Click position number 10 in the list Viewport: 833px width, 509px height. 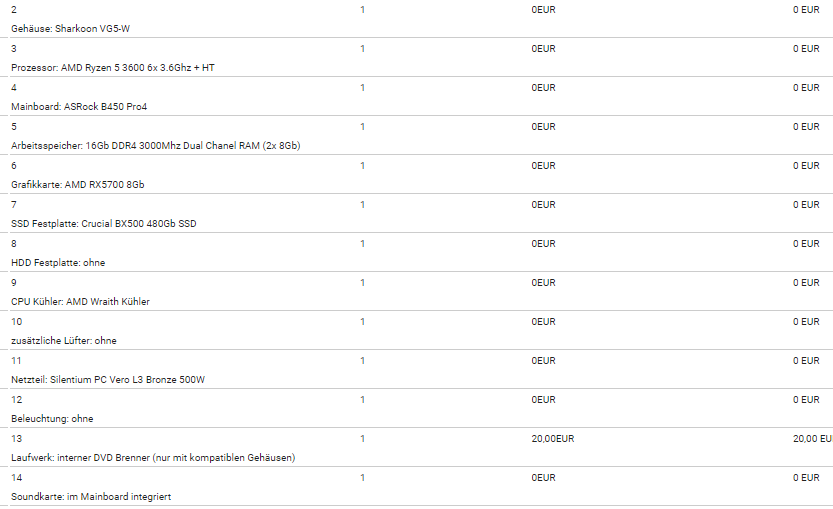(x=16, y=322)
